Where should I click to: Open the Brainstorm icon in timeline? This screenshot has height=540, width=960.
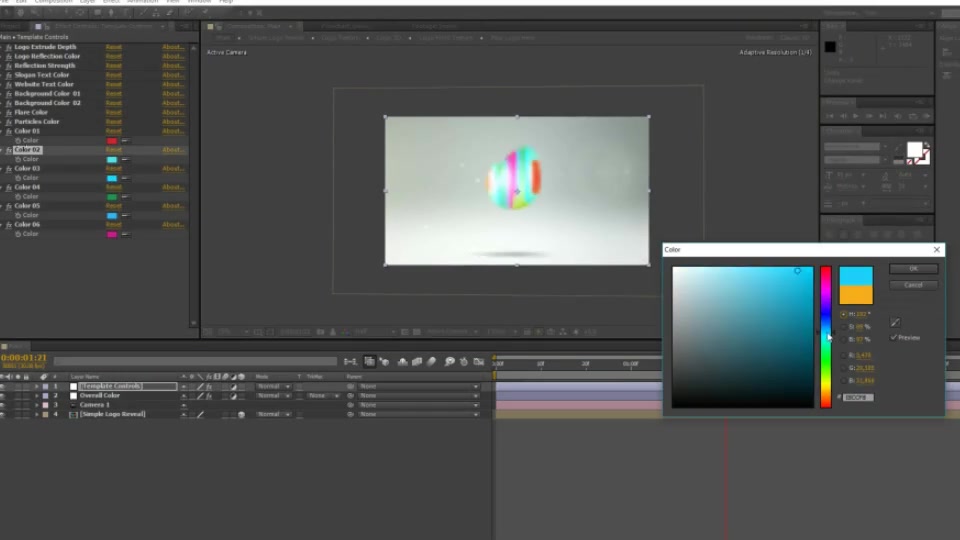click(449, 362)
